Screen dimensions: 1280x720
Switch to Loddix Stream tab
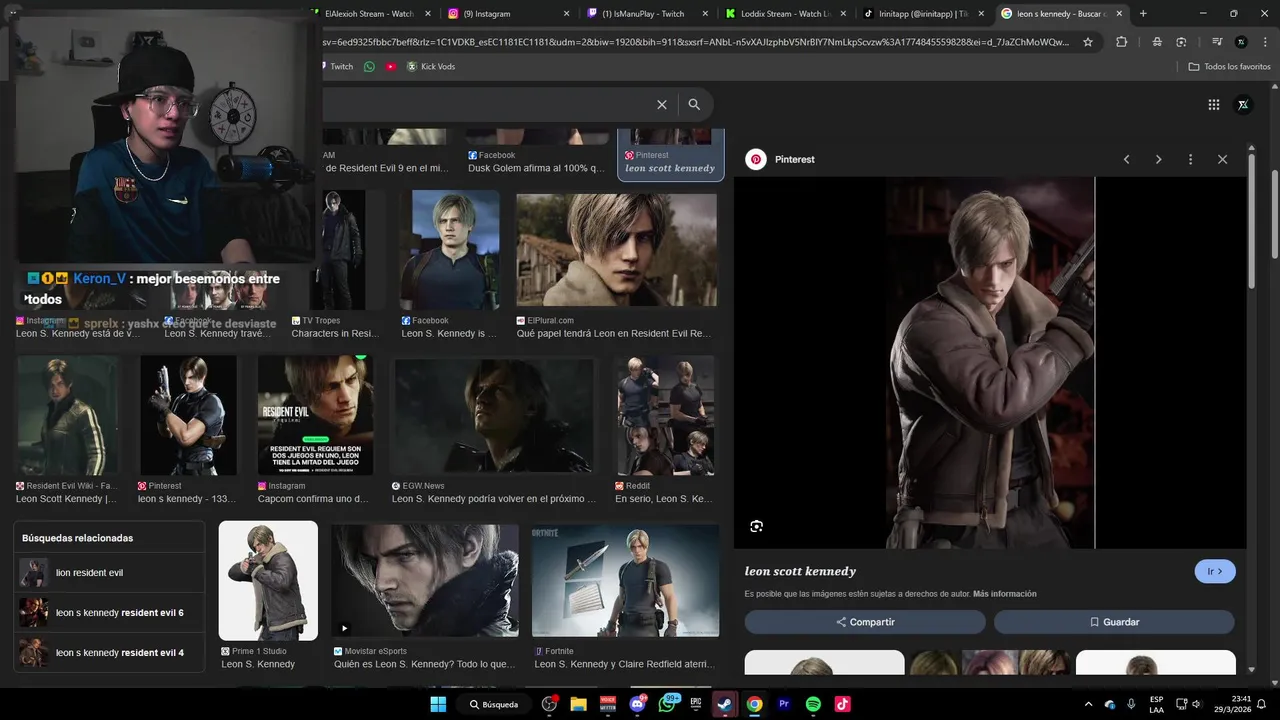point(786,14)
